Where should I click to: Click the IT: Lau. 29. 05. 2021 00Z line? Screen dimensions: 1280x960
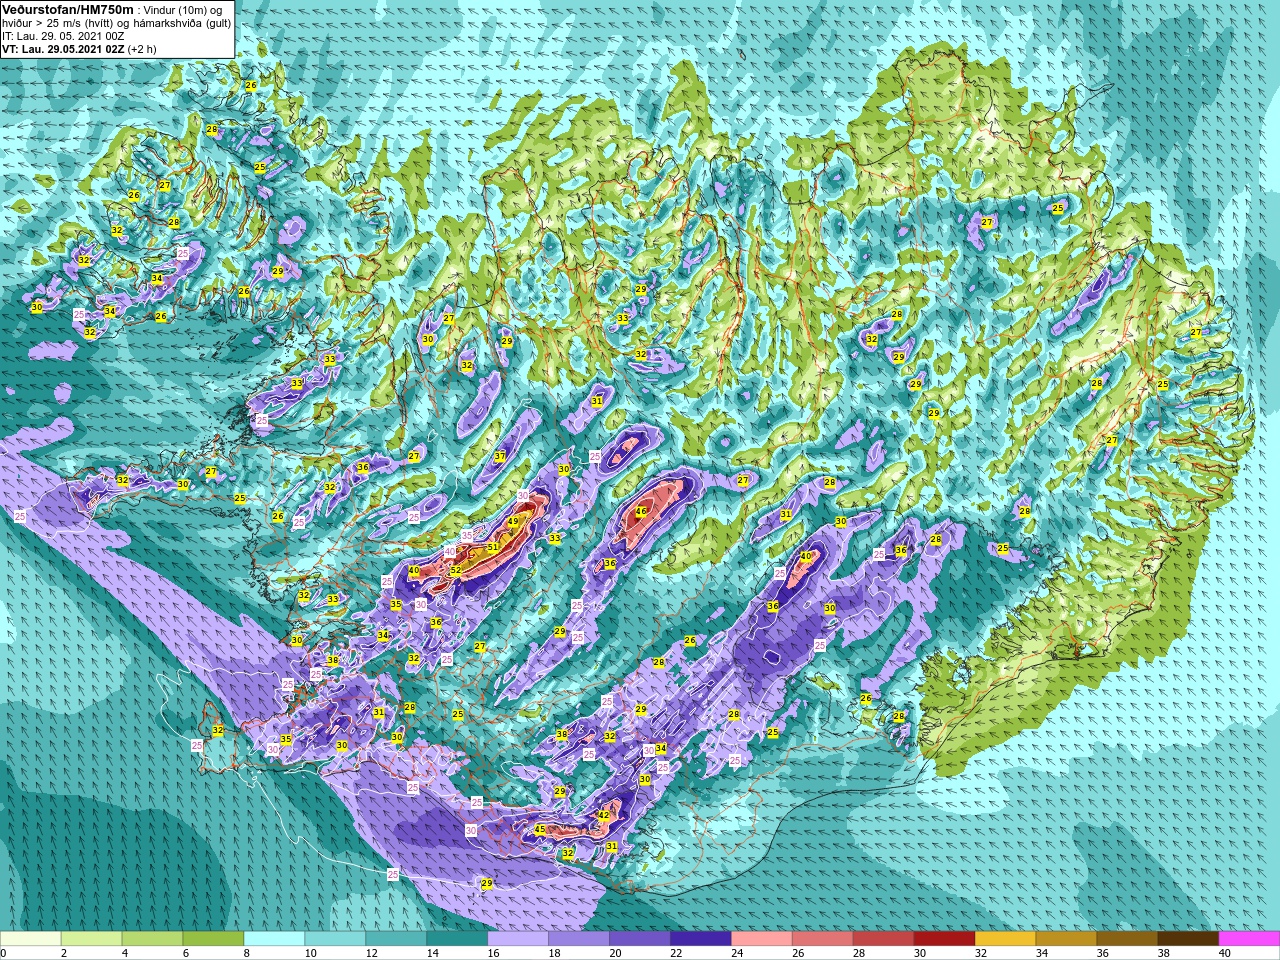point(63,35)
